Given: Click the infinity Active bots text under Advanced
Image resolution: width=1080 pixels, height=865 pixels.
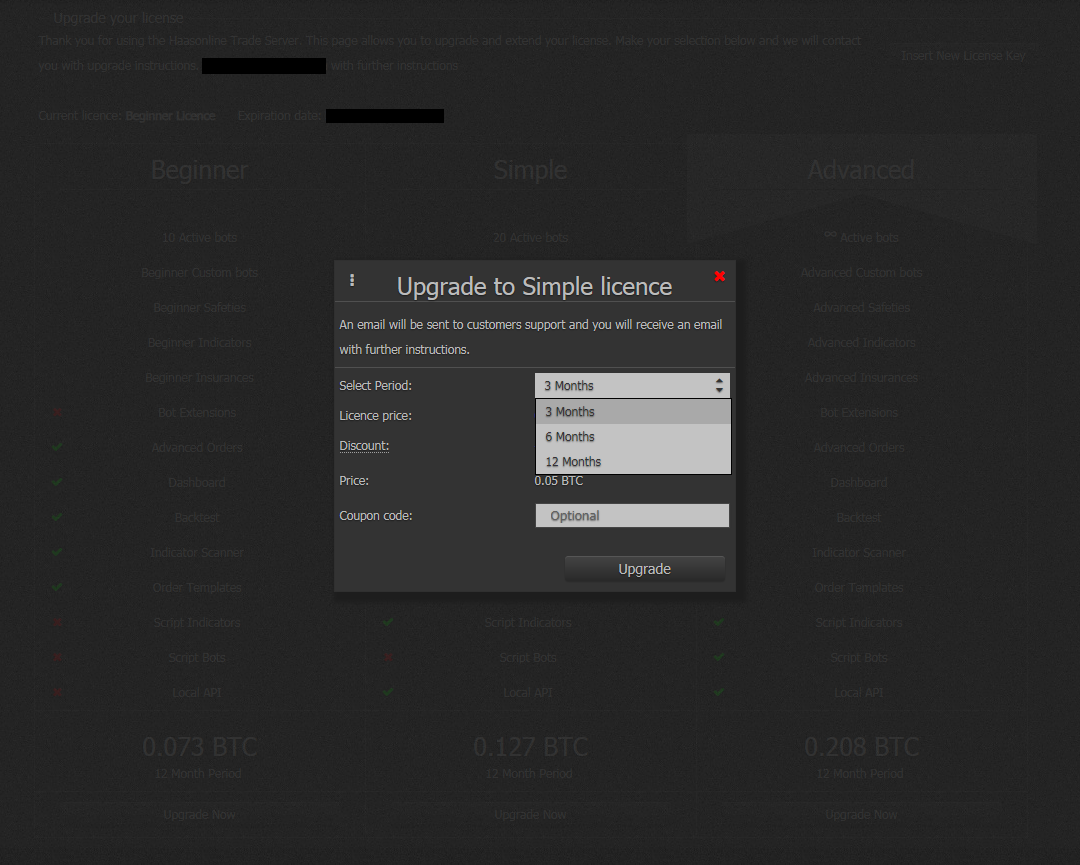Looking at the screenshot, I should pyautogui.click(x=862, y=238).
